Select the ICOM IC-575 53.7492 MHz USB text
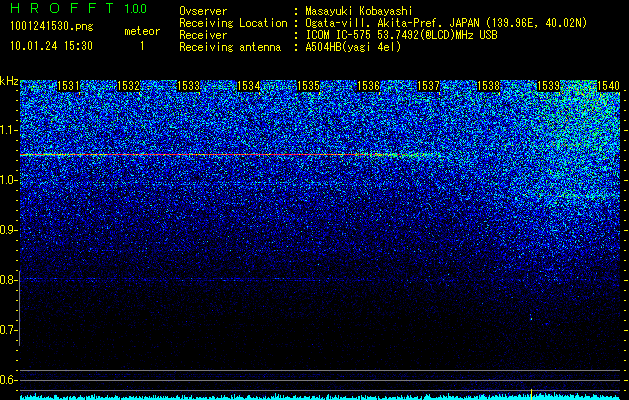Screen dimensions: 629x400 (x=401, y=35)
